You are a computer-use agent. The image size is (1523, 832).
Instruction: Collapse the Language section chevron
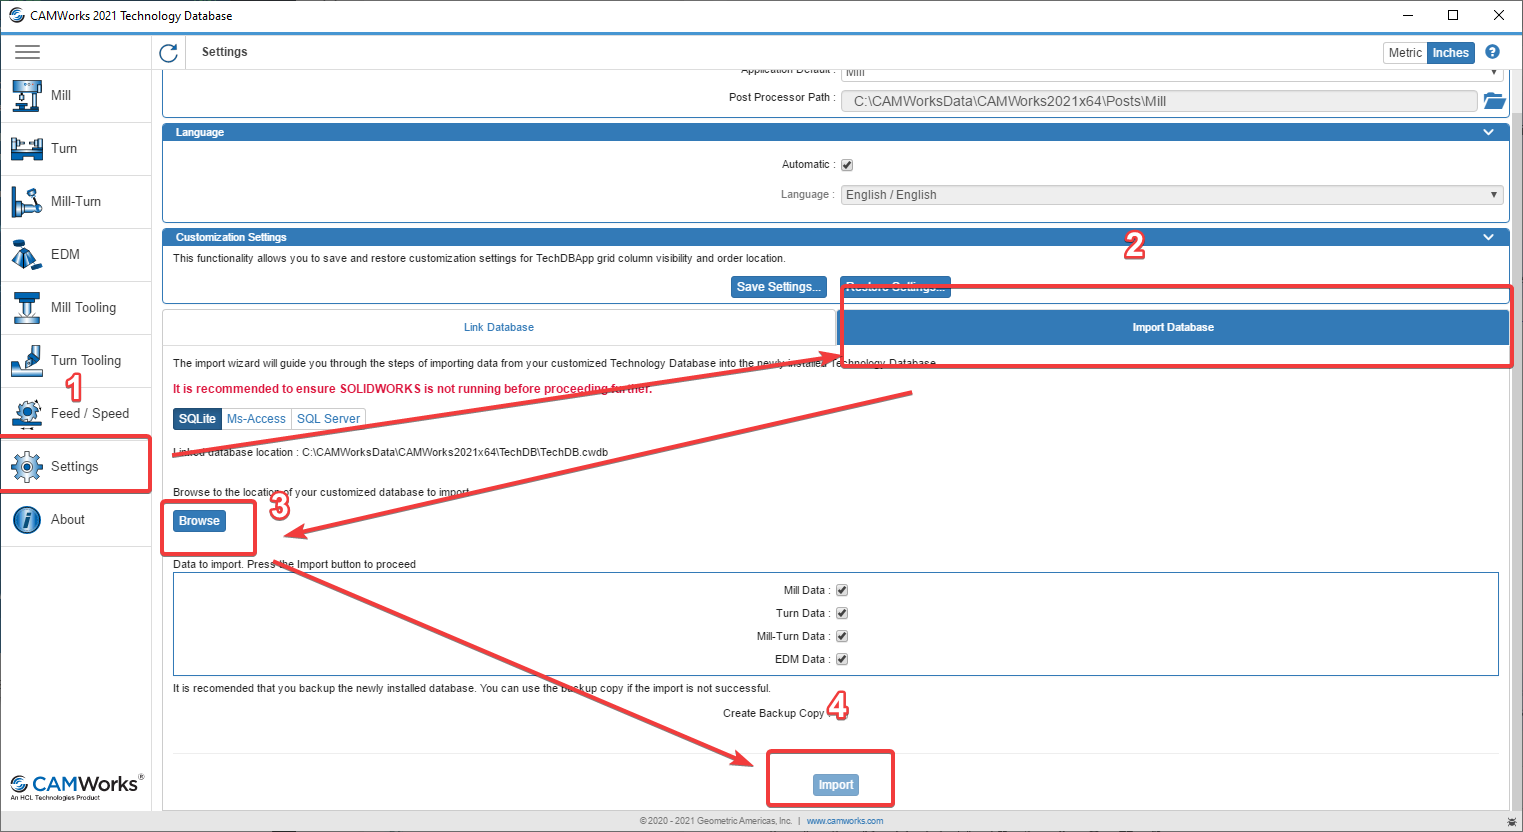pyautogui.click(x=1488, y=132)
